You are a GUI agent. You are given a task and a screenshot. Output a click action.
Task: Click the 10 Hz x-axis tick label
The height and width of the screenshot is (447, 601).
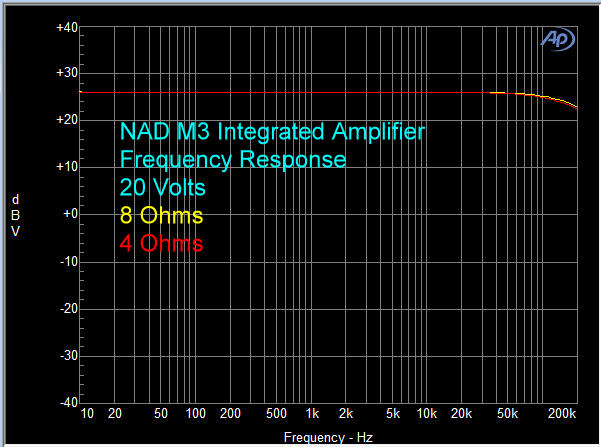tap(88, 414)
